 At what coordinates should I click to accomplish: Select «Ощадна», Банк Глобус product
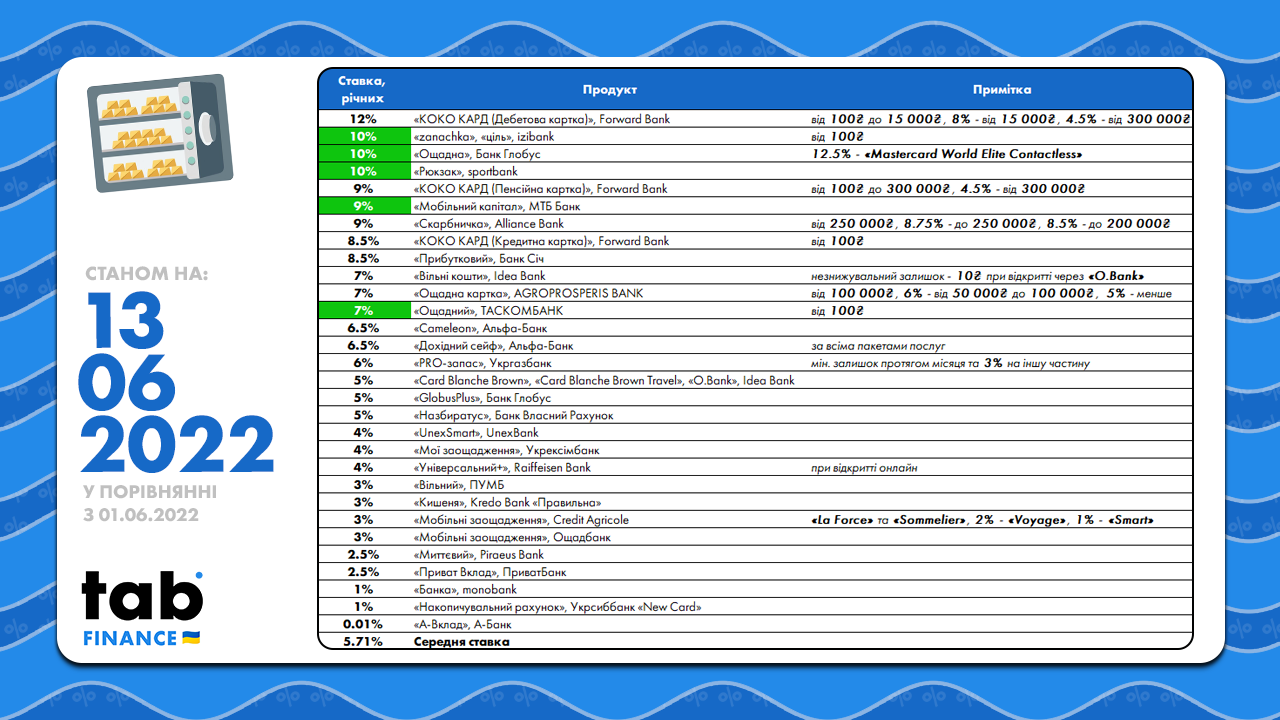[476, 154]
